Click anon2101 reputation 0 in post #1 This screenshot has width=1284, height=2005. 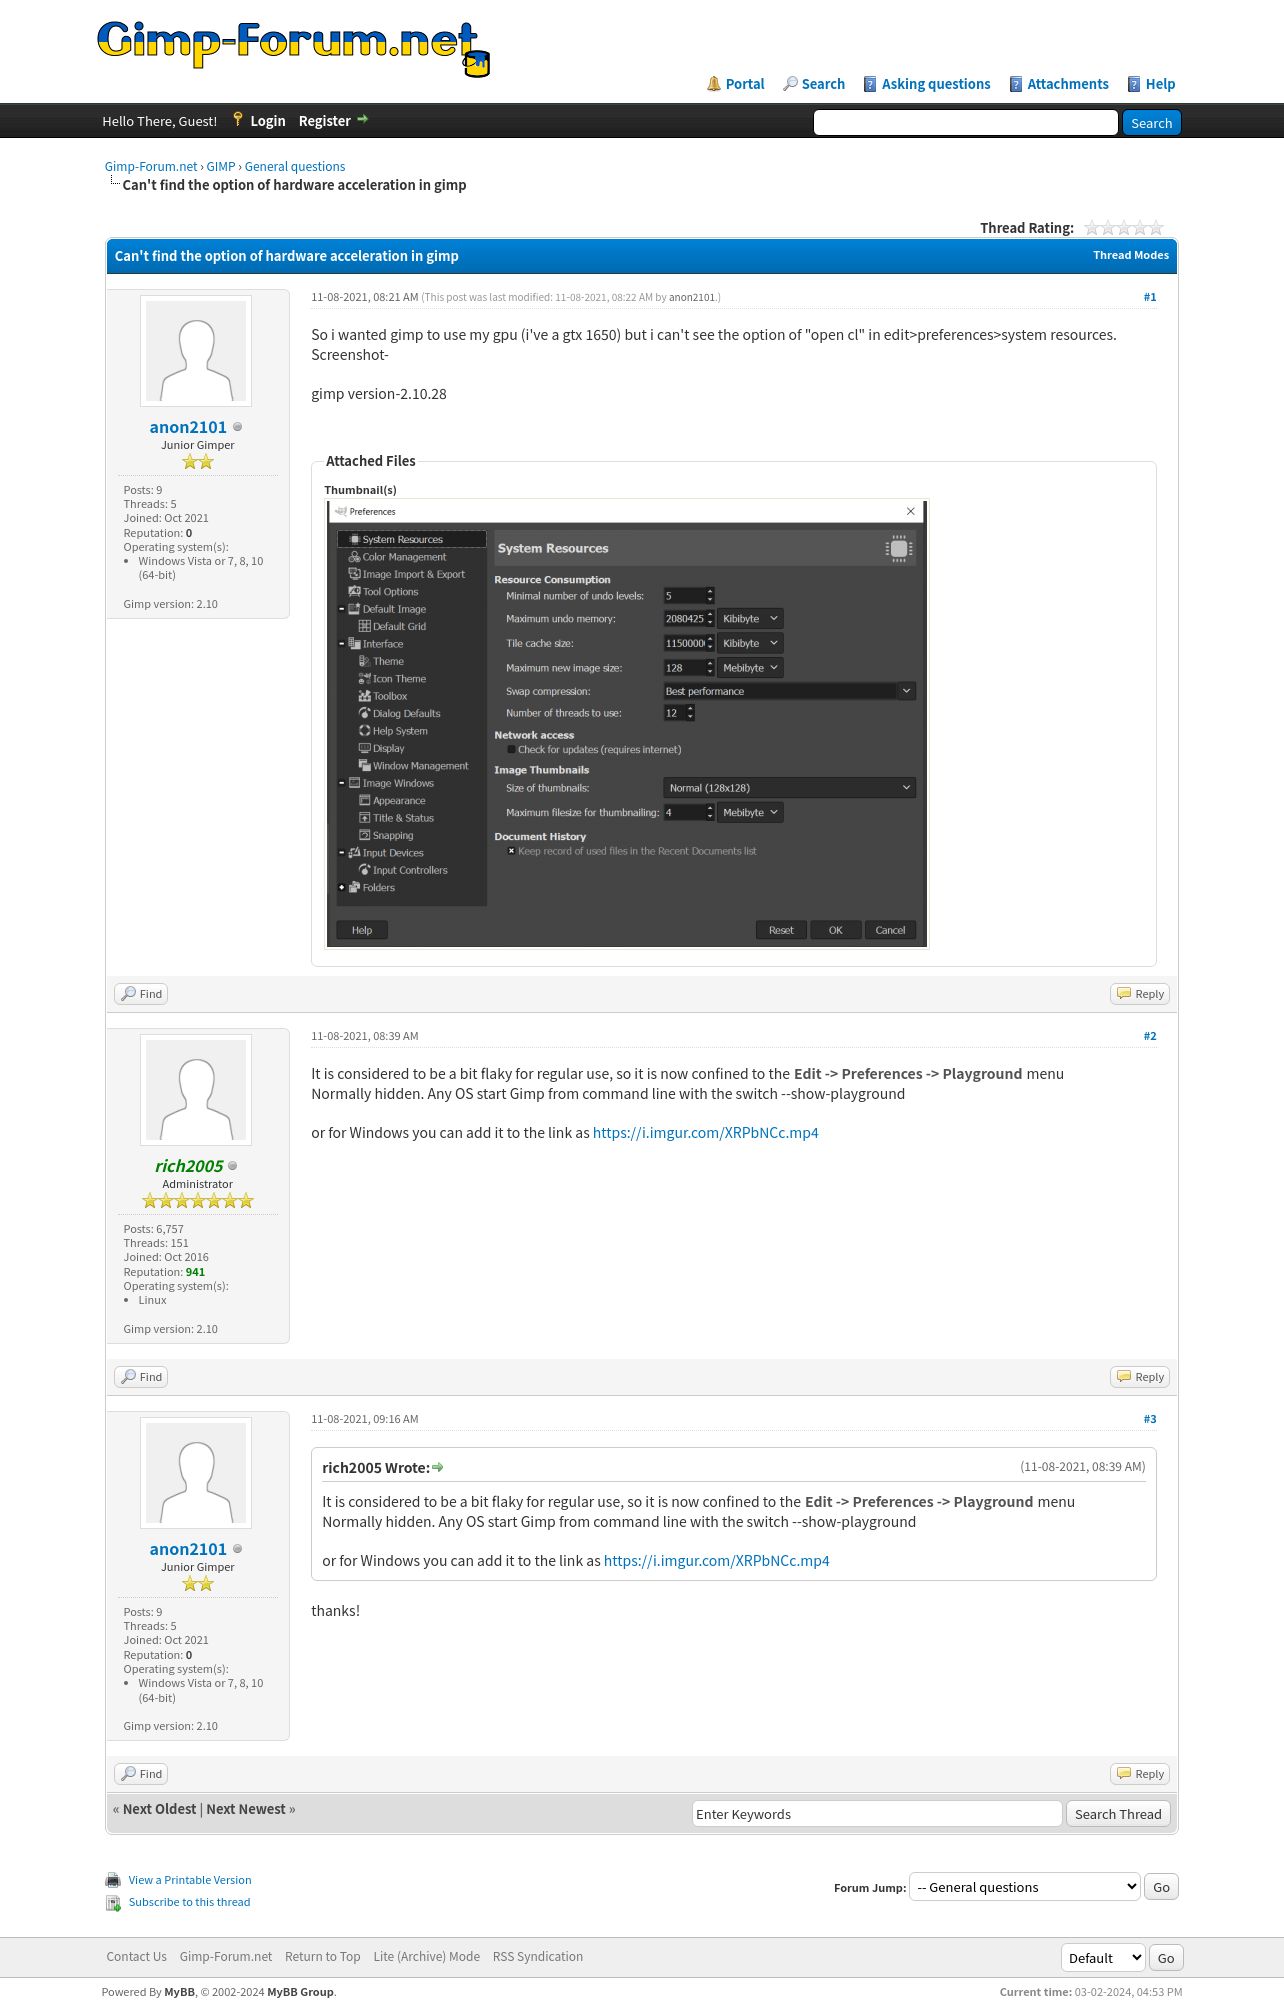[189, 533]
